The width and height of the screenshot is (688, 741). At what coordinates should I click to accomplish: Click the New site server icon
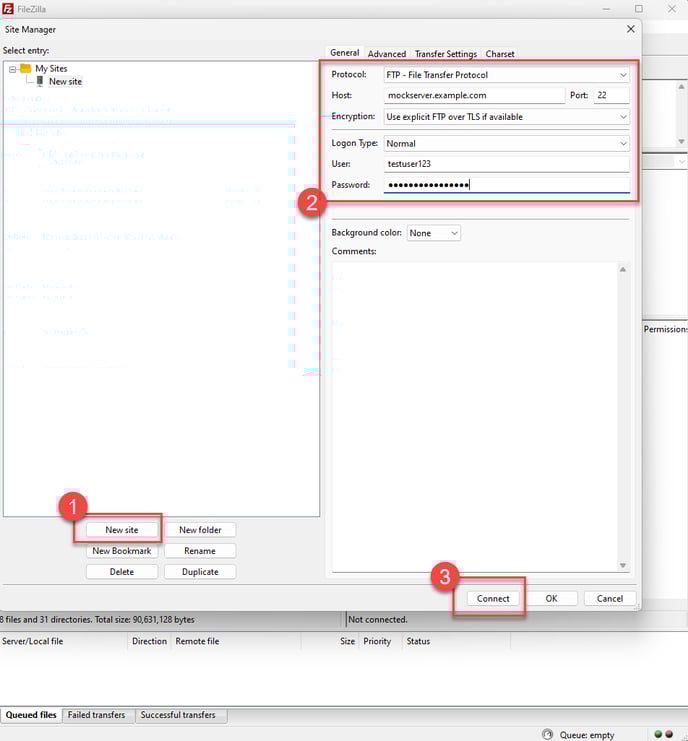(40, 81)
